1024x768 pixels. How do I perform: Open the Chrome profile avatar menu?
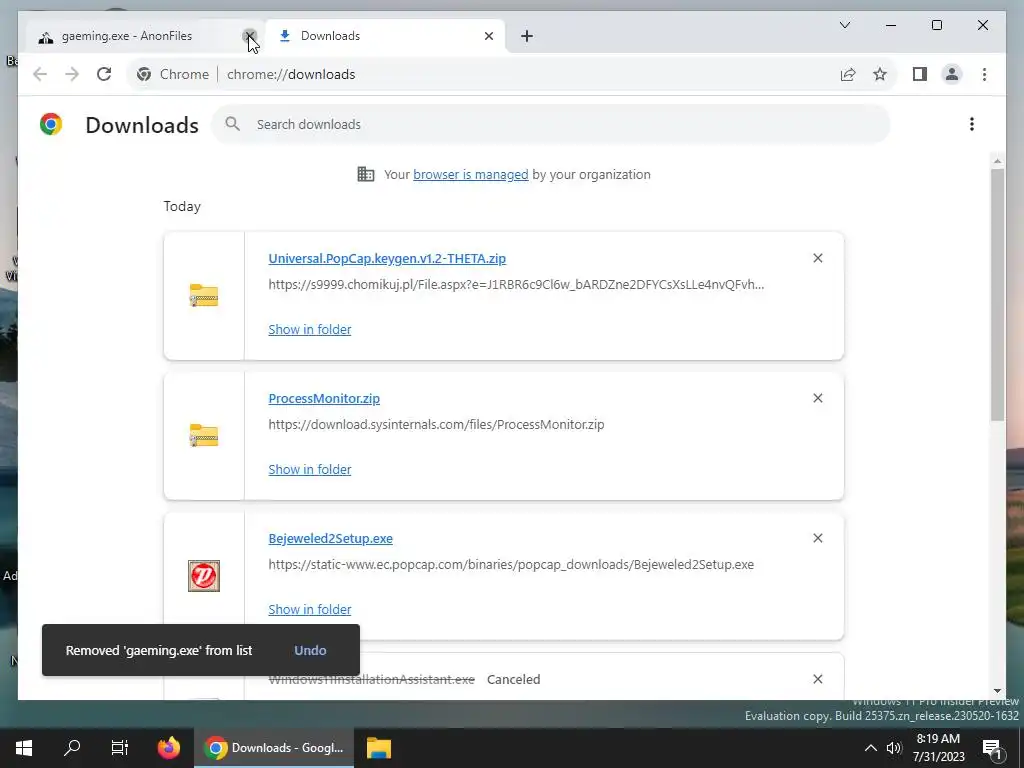[952, 74]
